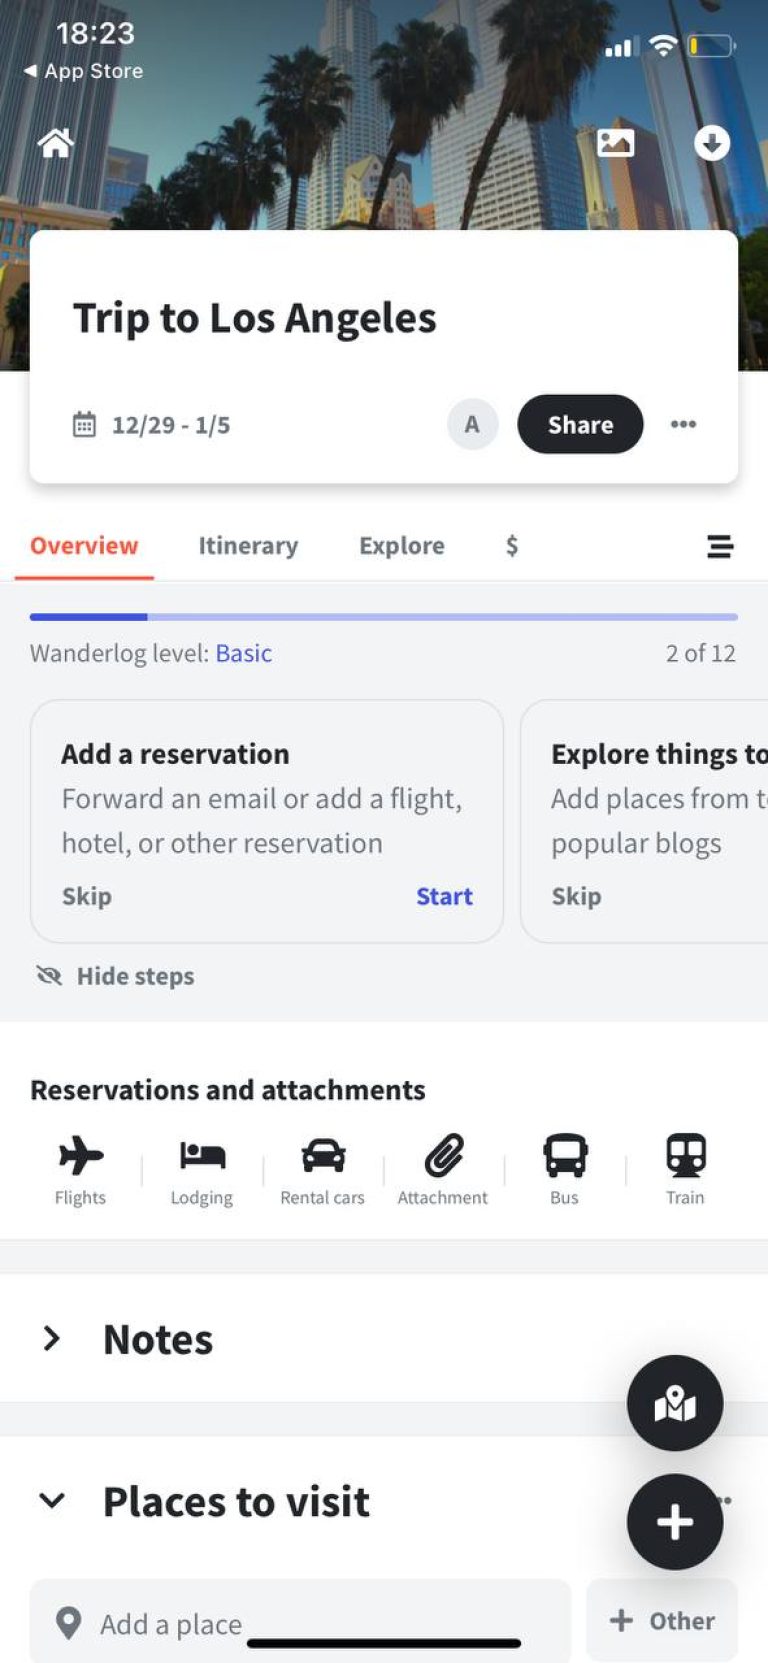The image size is (768, 1663).
Task: Switch to the Itinerary tab
Action: [x=248, y=546]
